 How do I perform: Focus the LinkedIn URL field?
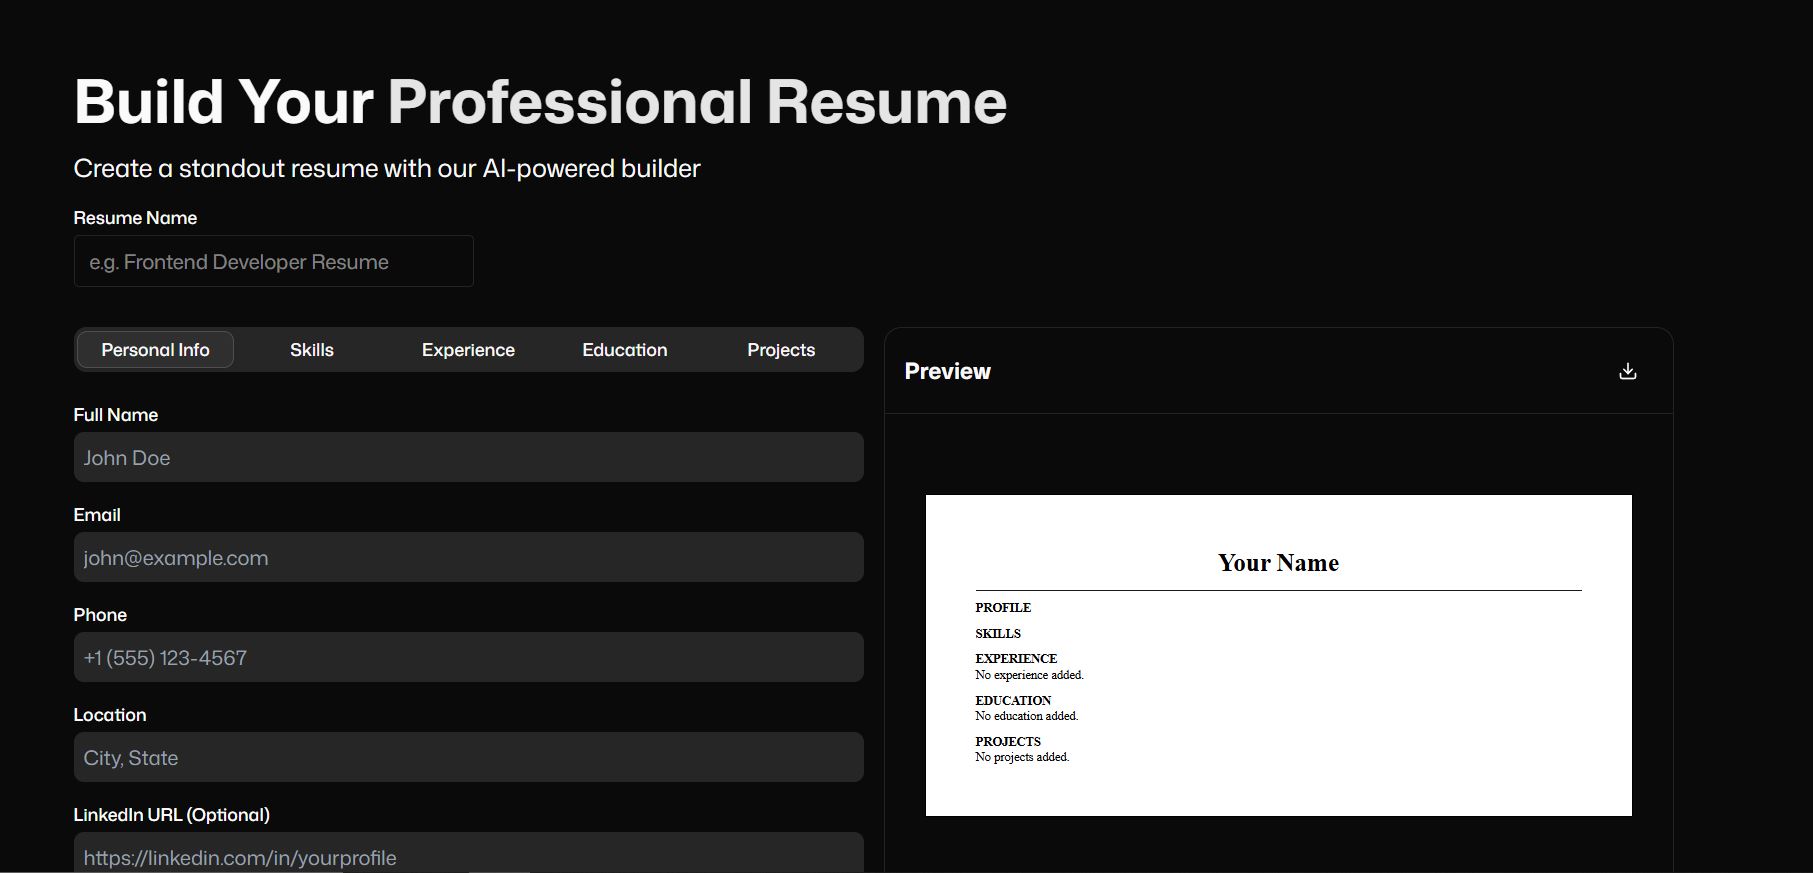469,853
